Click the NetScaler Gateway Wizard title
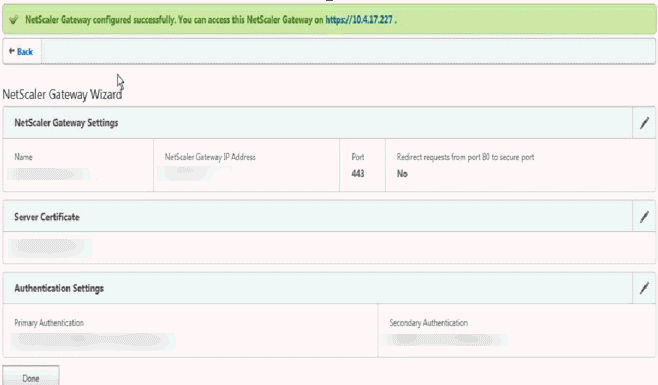 [62, 94]
